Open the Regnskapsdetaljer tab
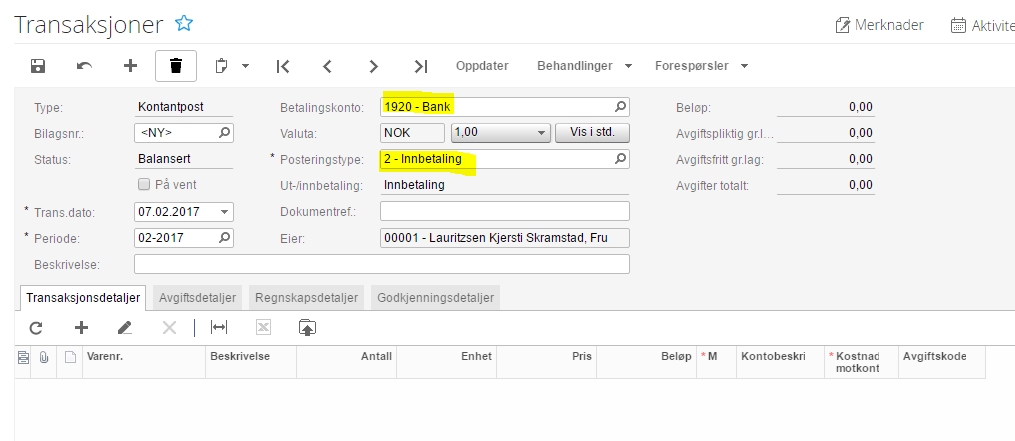Screen dimensions: 1015x441 (306, 297)
